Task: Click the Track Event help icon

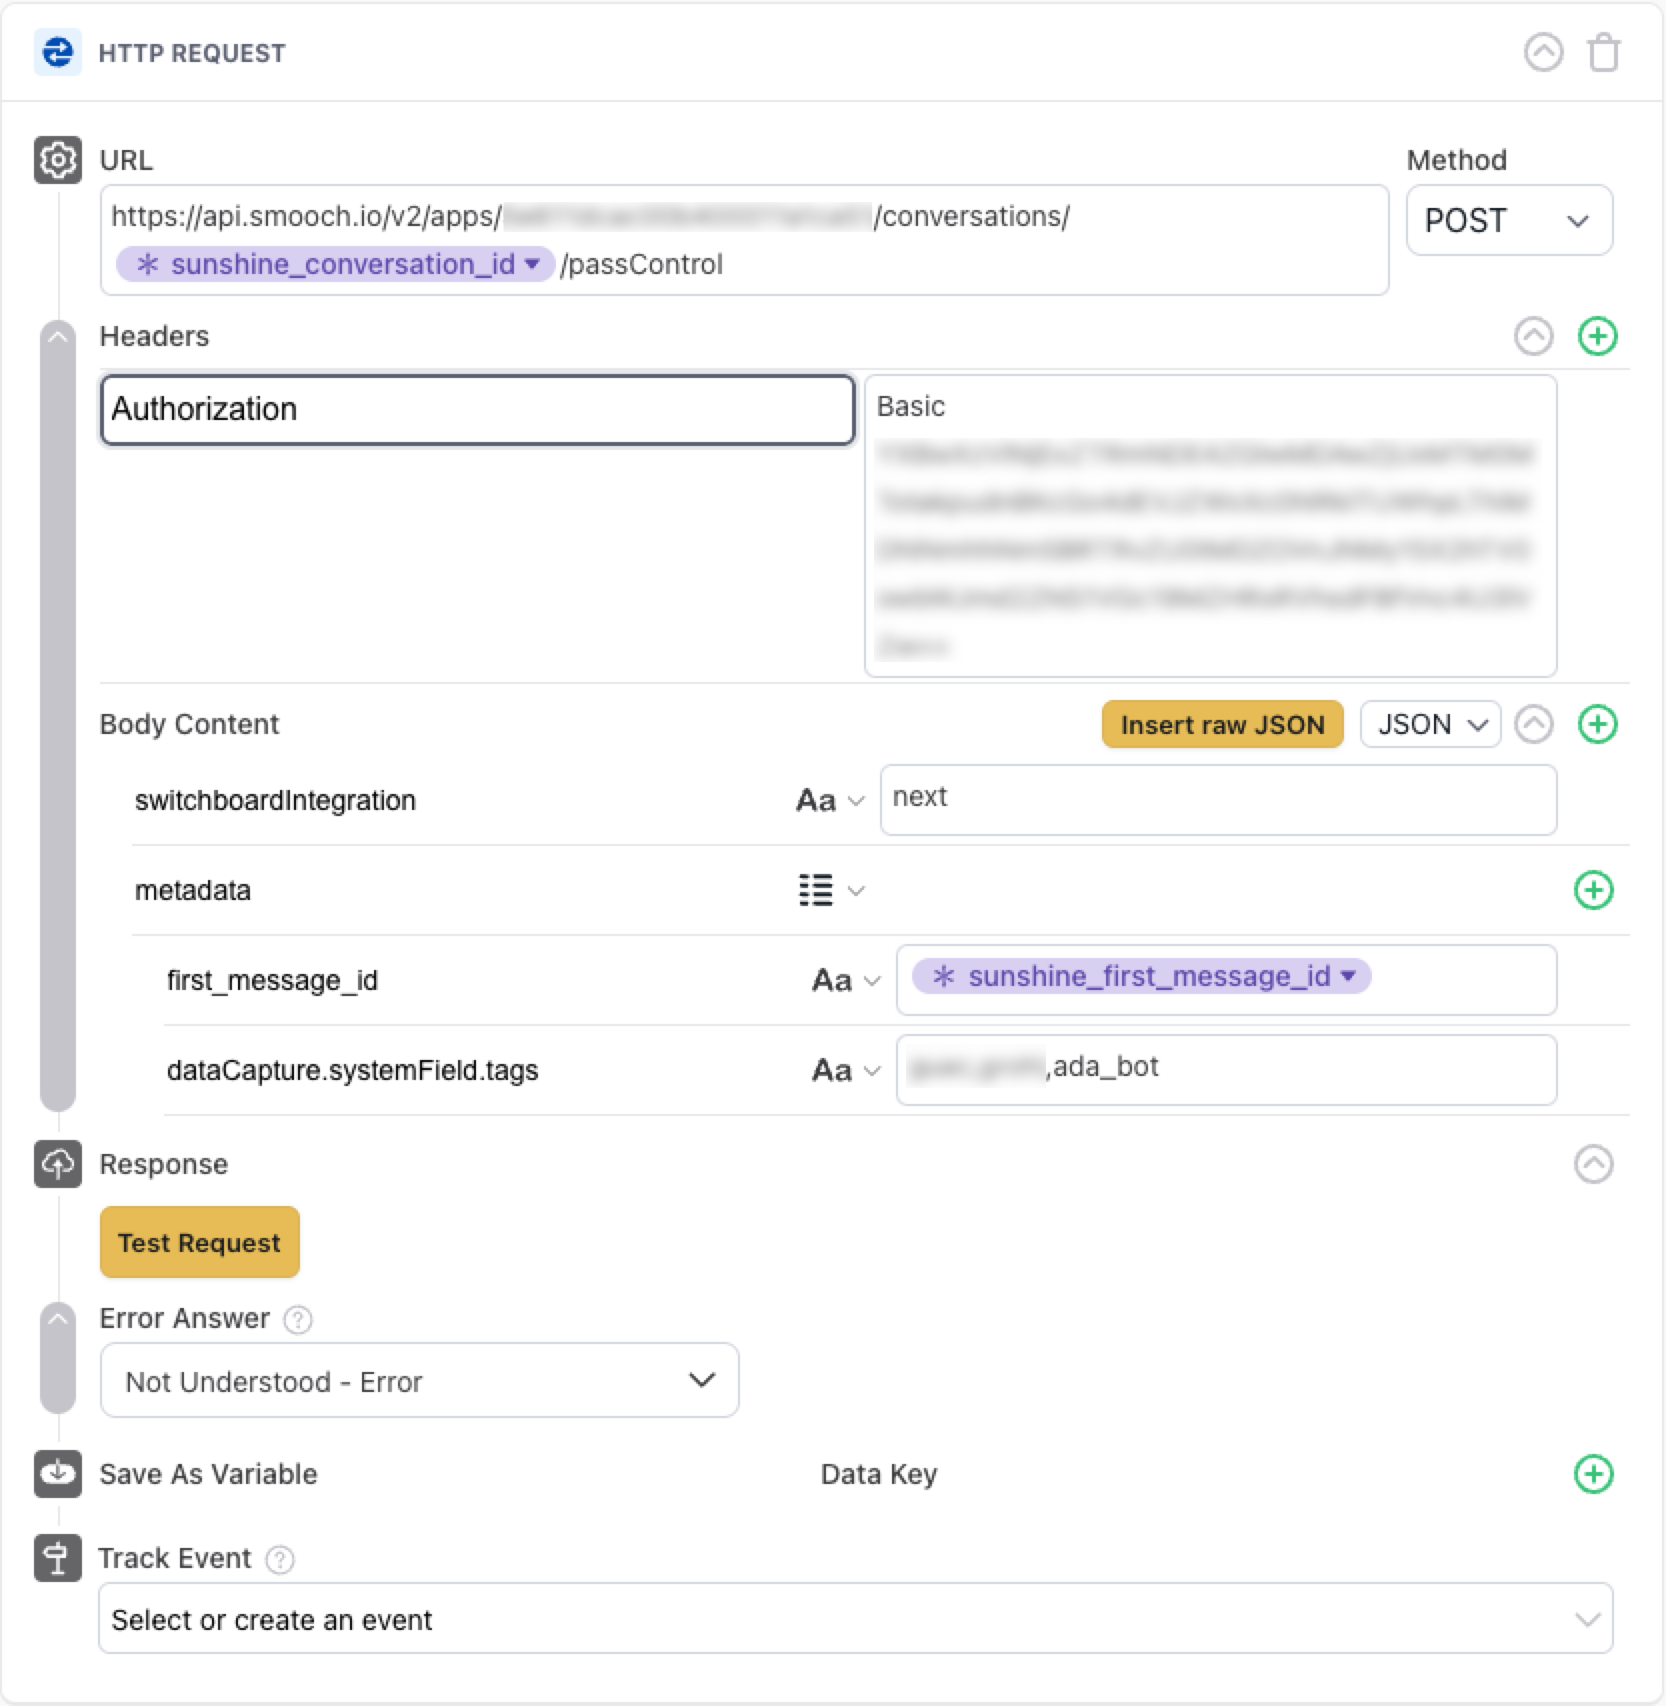Action: click(280, 1560)
